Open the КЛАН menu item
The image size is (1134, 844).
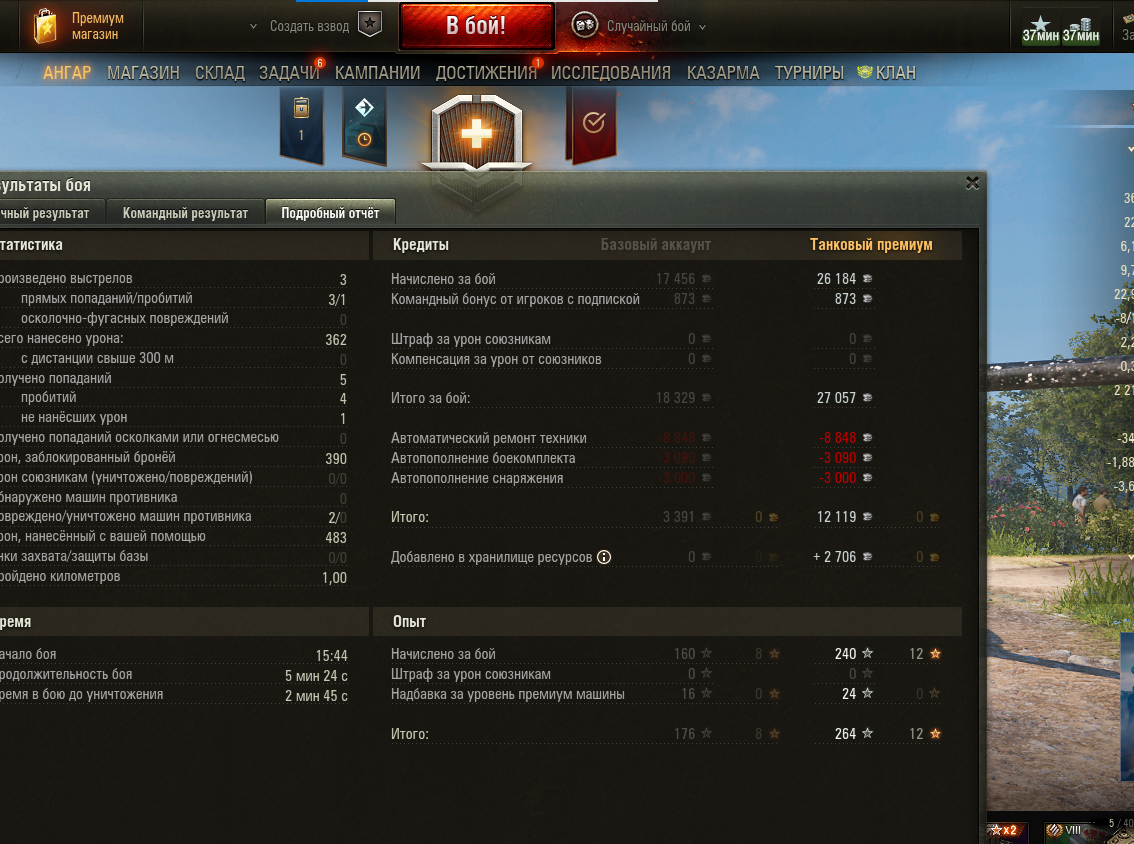[887, 73]
